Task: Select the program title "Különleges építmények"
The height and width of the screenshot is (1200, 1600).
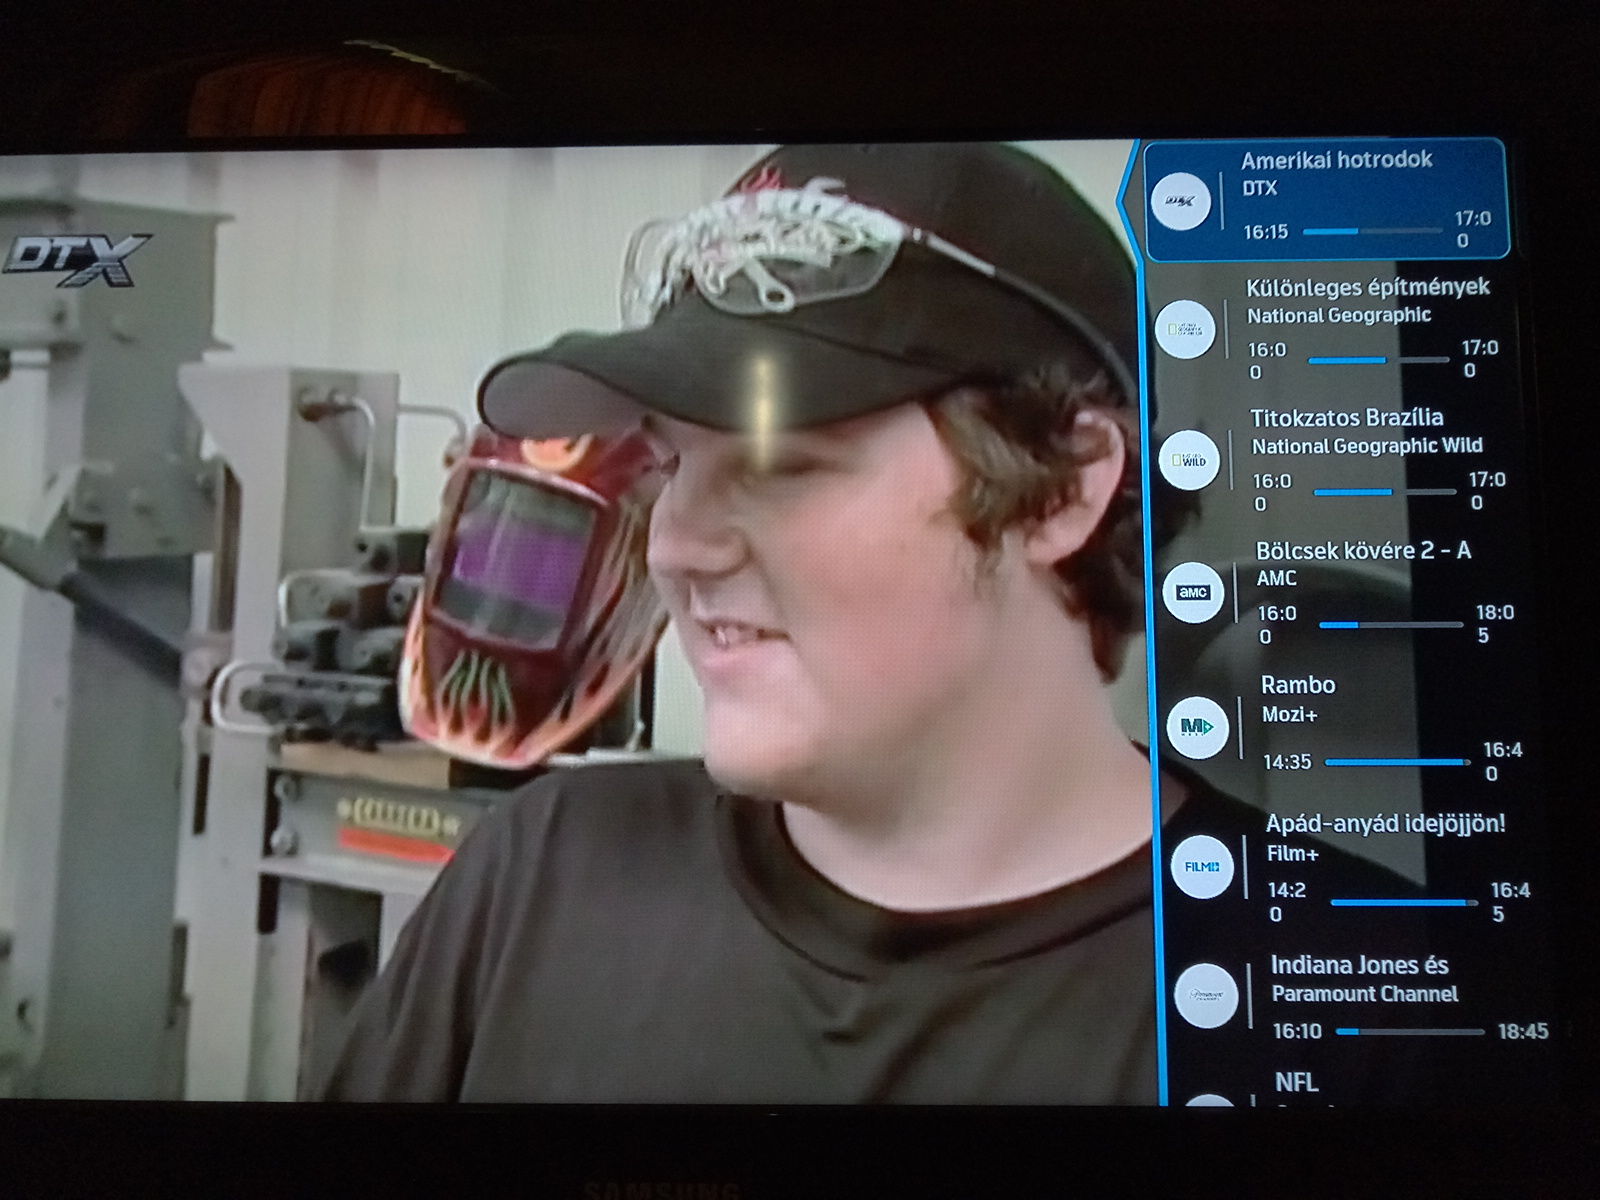Action: click(x=1368, y=288)
